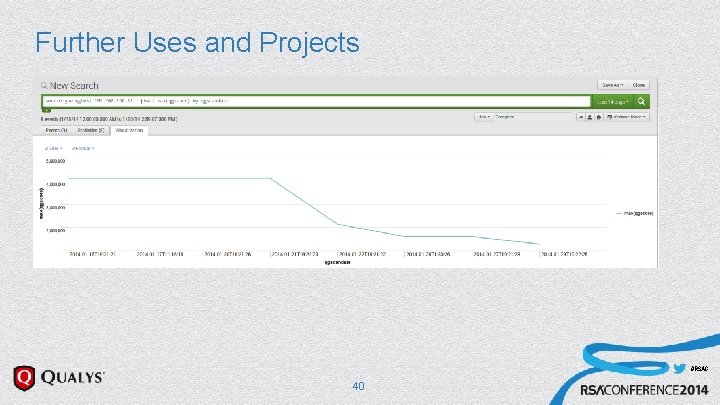Click the Qualys logo
The image size is (720, 405).
click(59, 377)
